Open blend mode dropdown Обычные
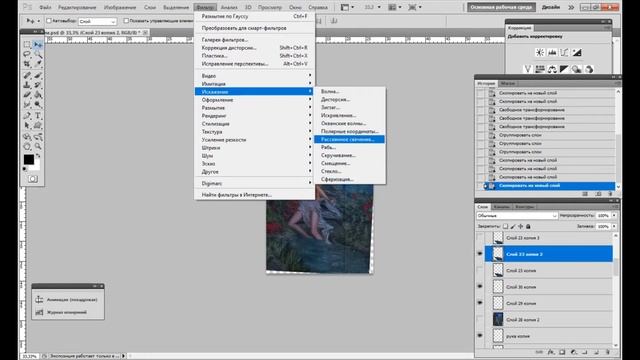 517,216
